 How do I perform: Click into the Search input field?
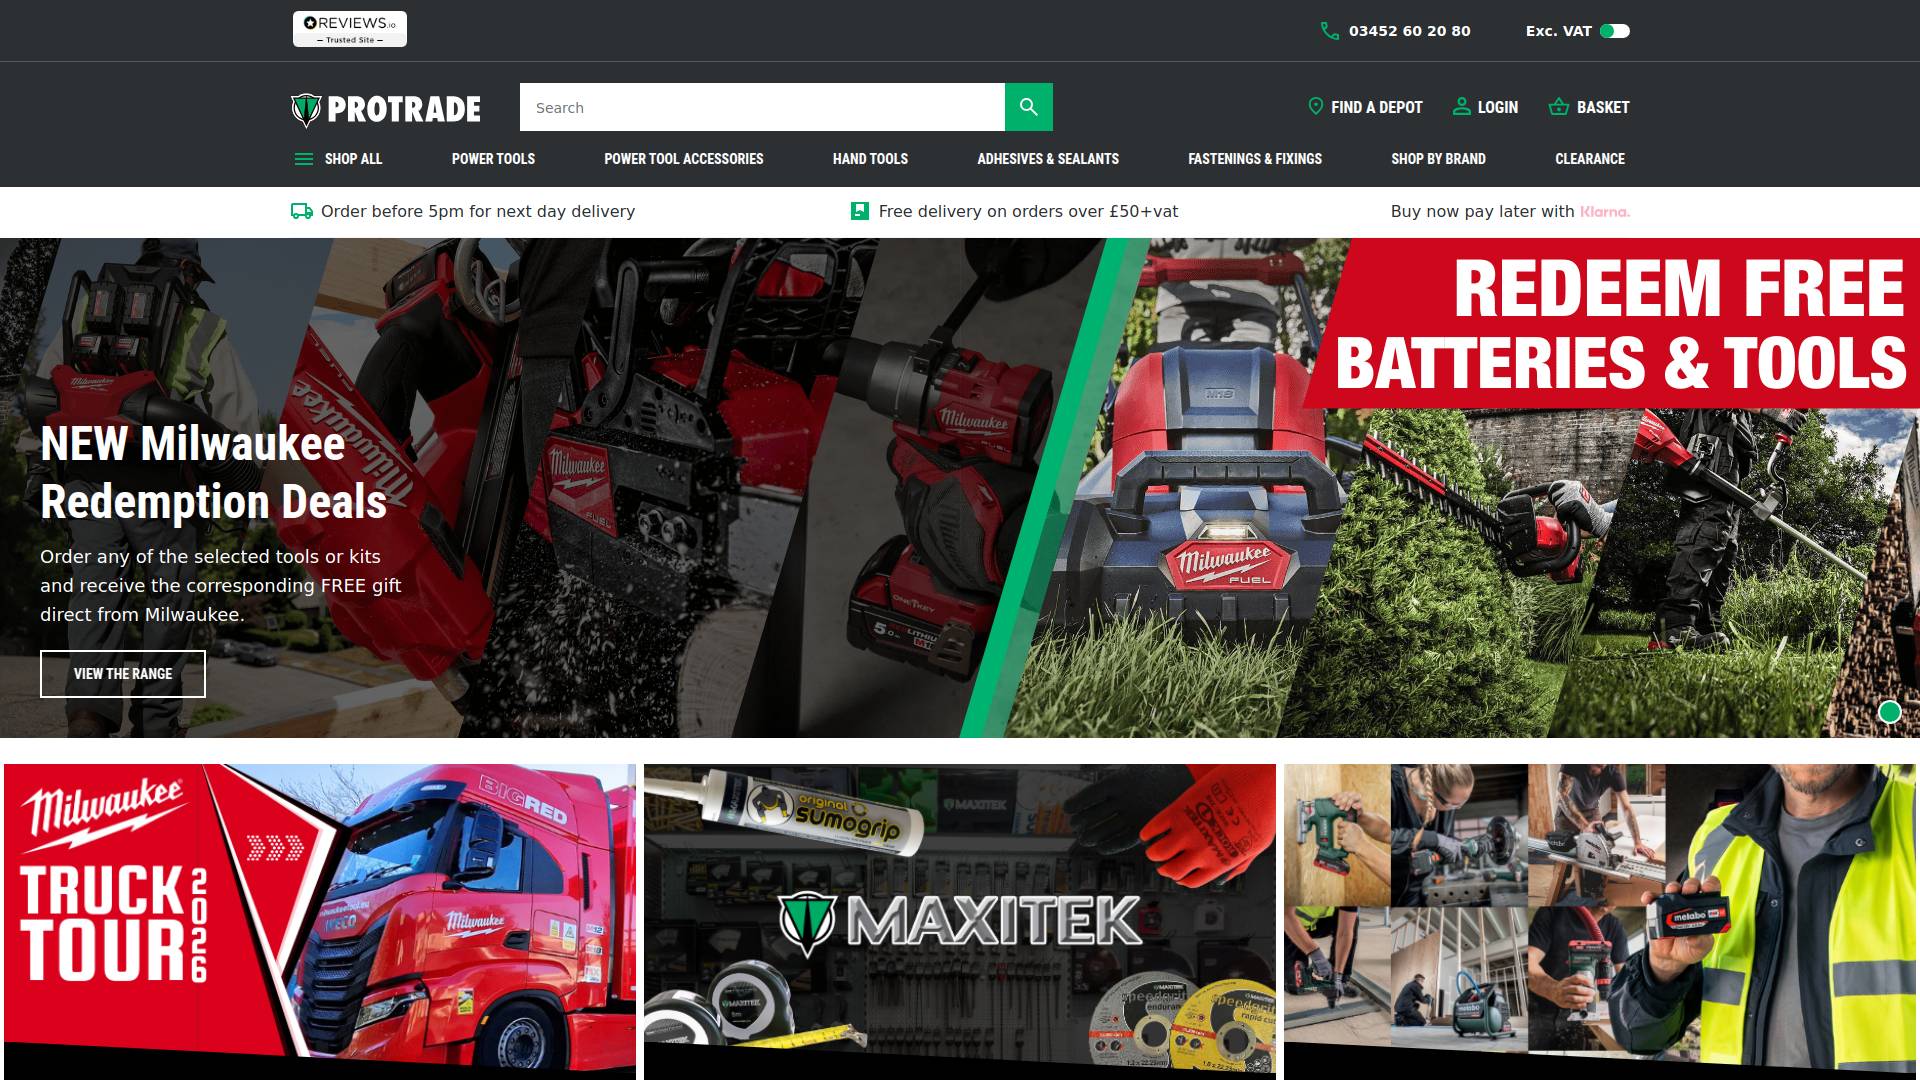pos(760,107)
